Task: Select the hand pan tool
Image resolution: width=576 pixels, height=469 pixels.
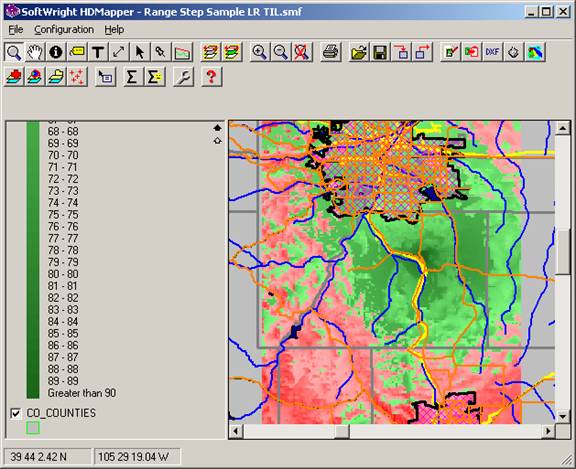Action: [x=35, y=52]
